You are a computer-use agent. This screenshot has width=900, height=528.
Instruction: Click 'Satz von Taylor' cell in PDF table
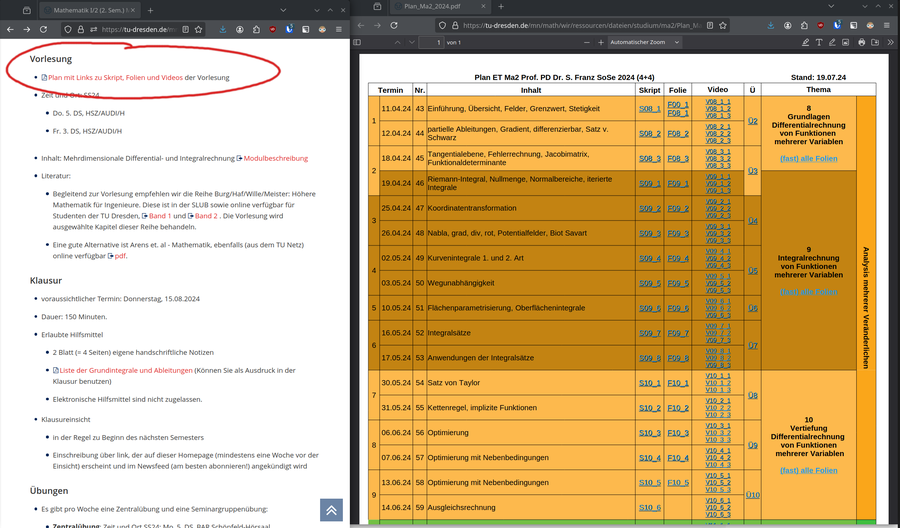click(x=531, y=383)
